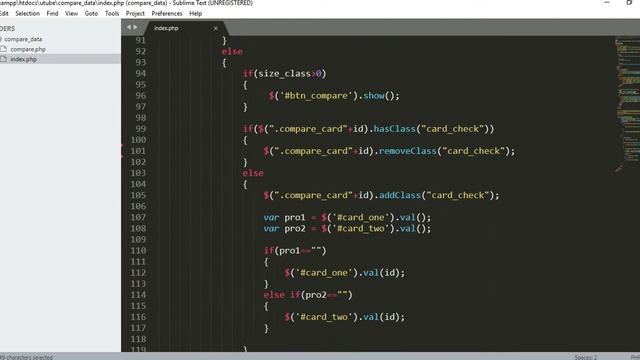Click the 'var pro1' declaration
The width and height of the screenshot is (640, 360).
(284, 217)
